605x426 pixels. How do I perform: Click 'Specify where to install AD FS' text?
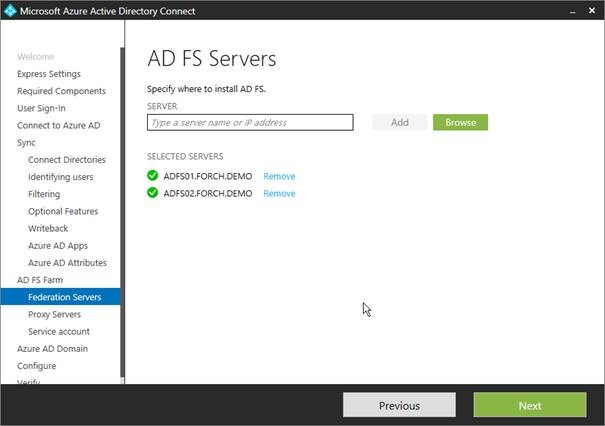(x=206, y=89)
